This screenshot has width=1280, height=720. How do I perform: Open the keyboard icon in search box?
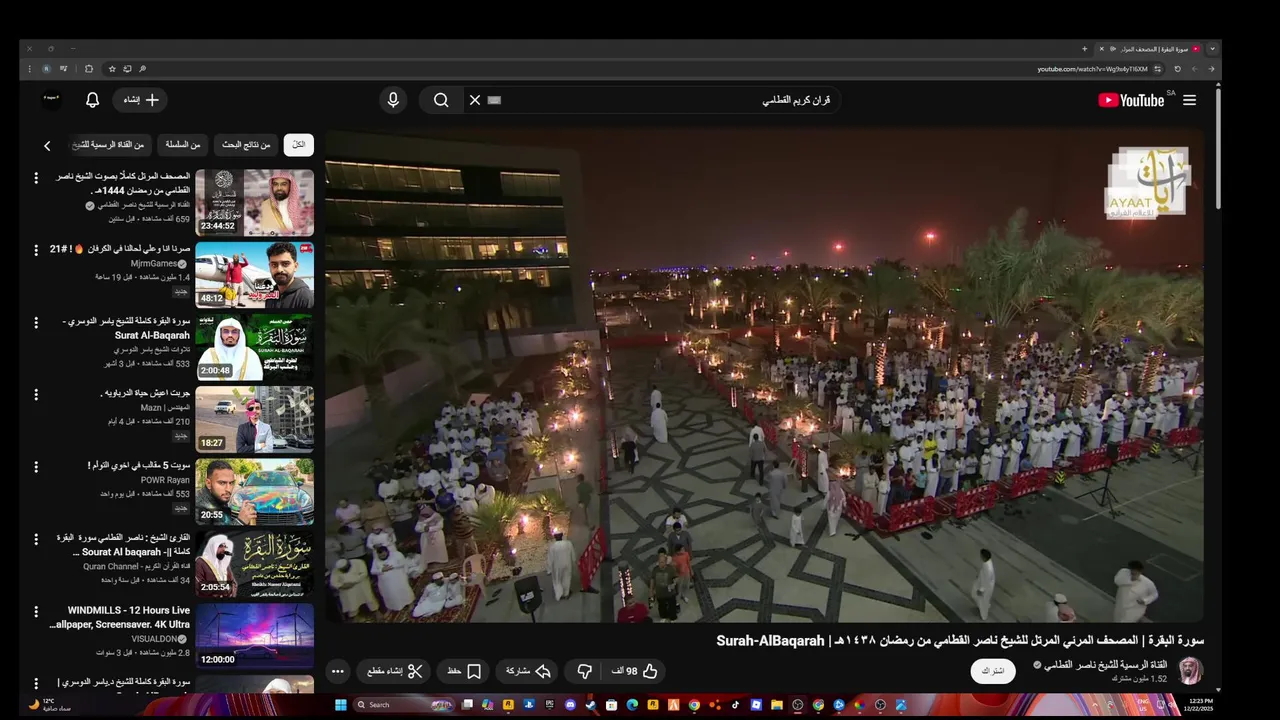[494, 100]
